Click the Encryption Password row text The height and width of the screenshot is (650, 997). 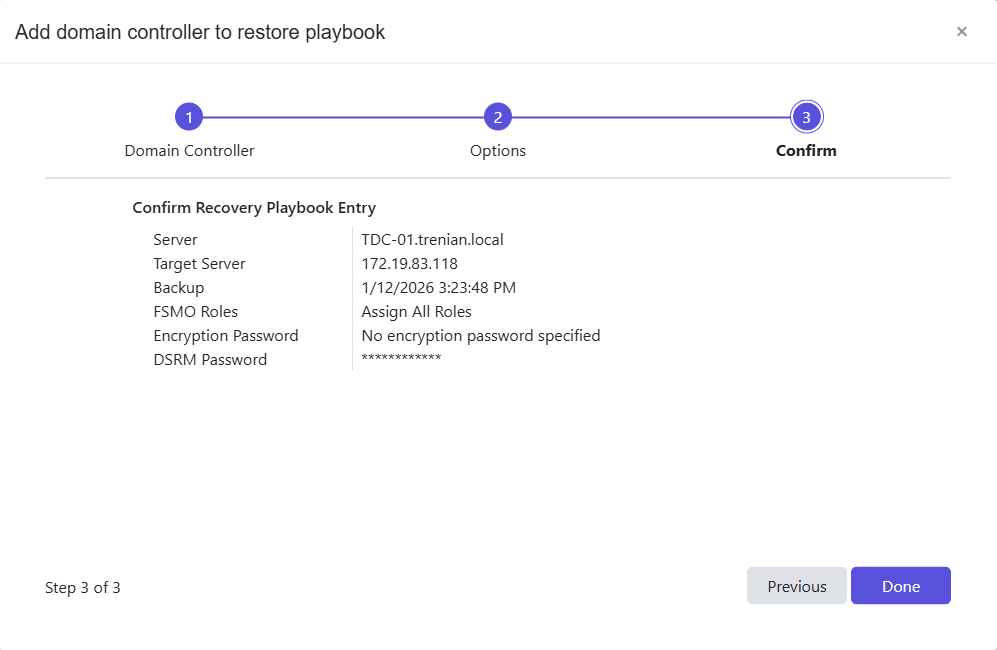click(226, 335)
